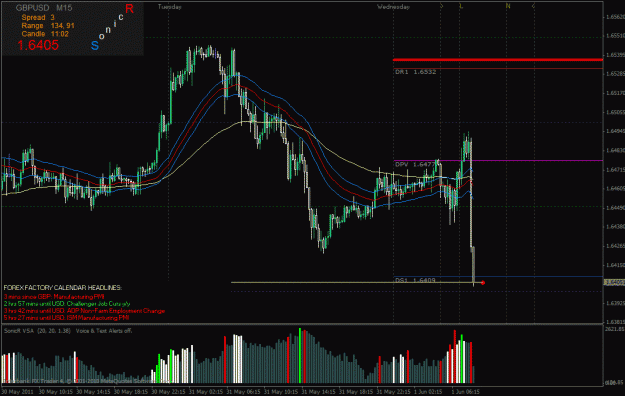625x396 pixels.
Task: Click the red arrow marker at current price
Action: coord(483,283)
